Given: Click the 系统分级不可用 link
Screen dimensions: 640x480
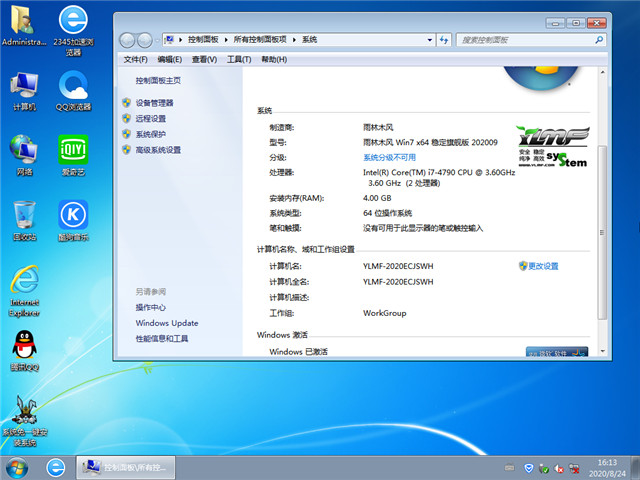Looking at the screenshot, I should 389,157.
